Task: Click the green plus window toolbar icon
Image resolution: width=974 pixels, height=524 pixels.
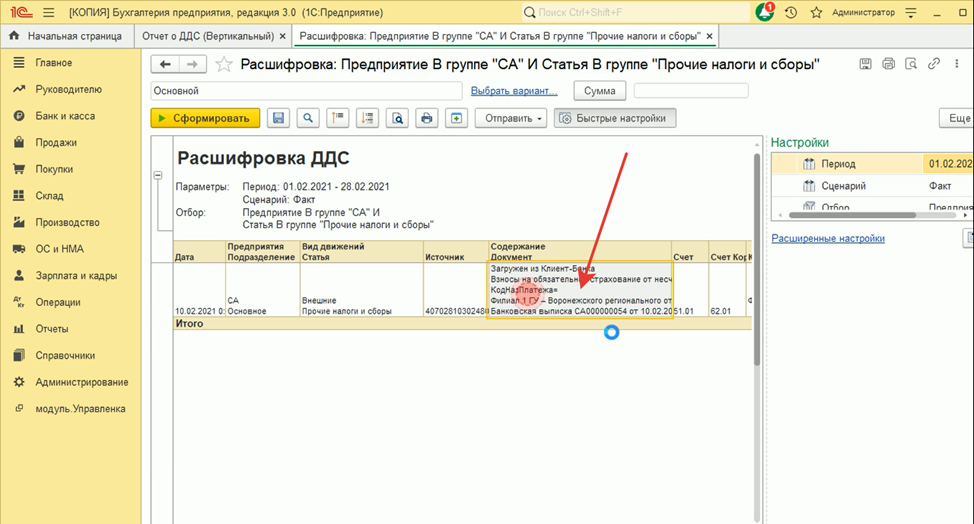Action: point(457,118)
